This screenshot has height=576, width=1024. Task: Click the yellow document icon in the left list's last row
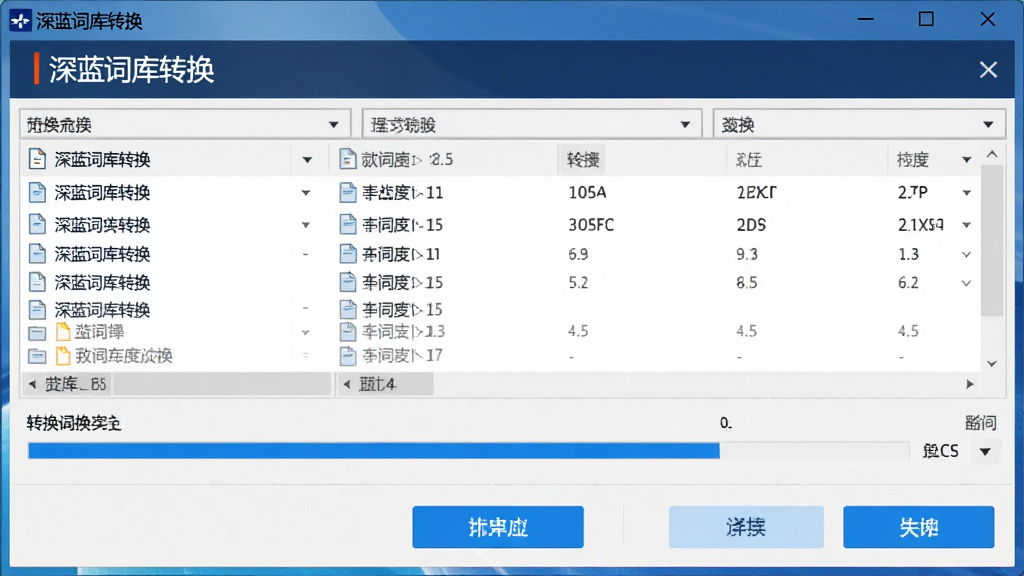[63, 356]
